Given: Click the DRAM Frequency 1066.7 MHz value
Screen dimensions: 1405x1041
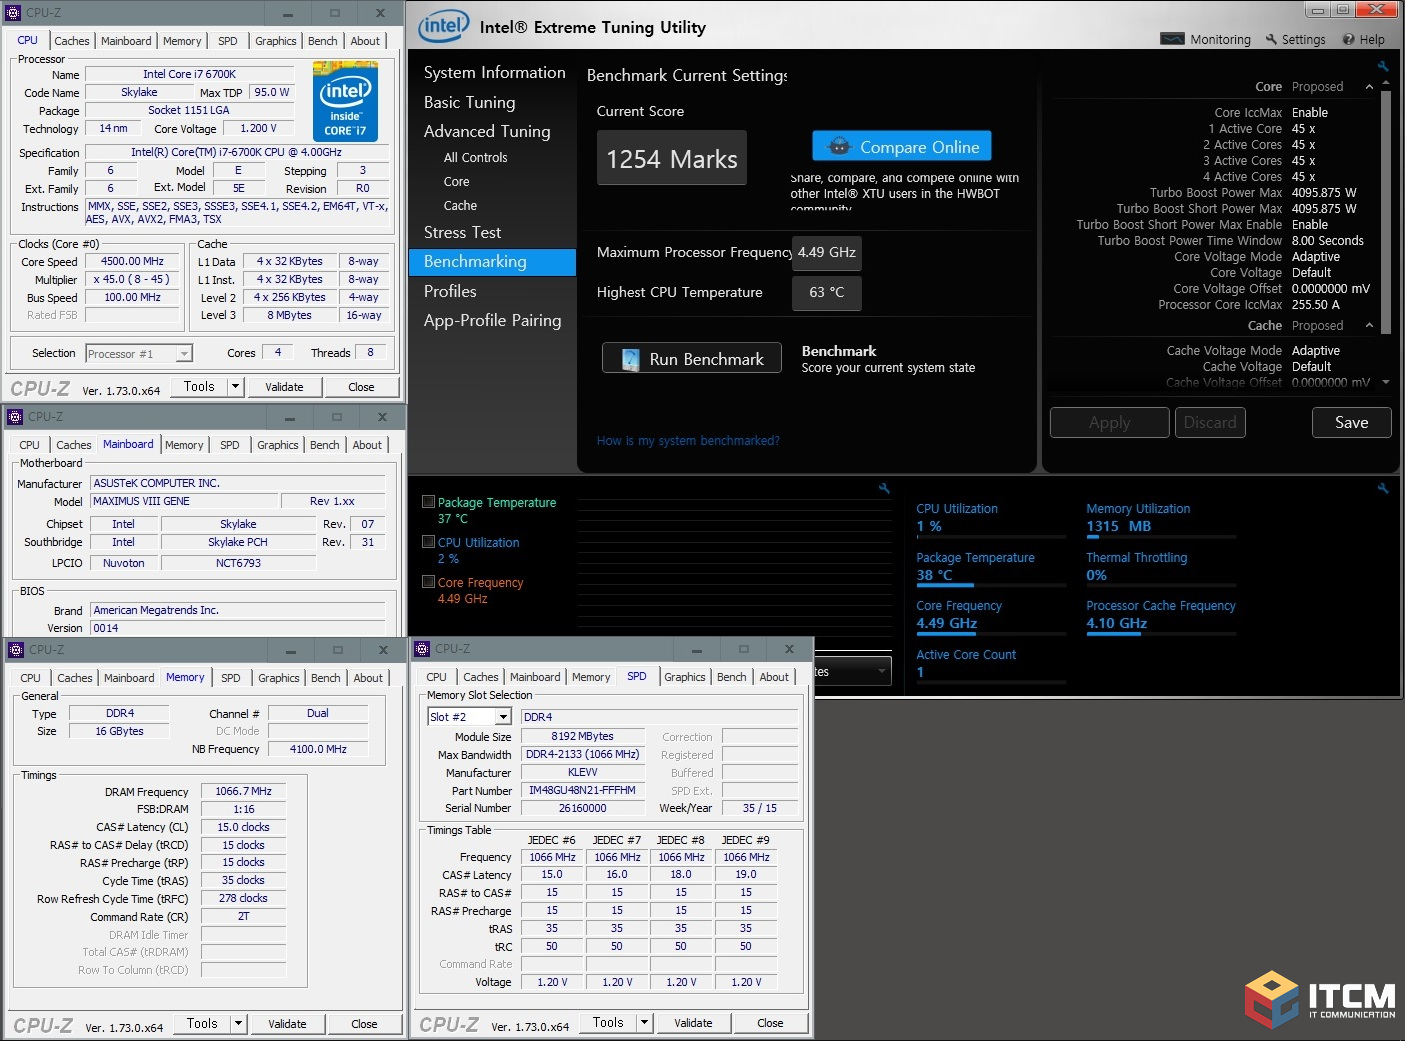Looking at the screenshot, I should pyautogui.click(x=243, y=791).
